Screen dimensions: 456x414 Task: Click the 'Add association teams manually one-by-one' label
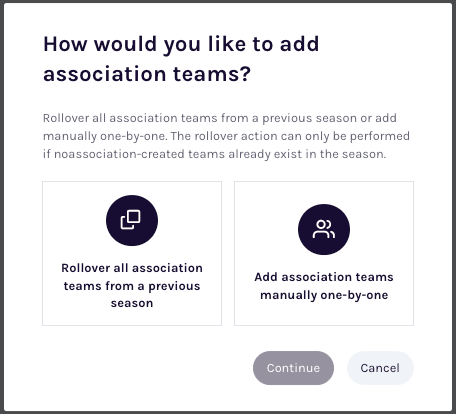[x=324, y=286]
